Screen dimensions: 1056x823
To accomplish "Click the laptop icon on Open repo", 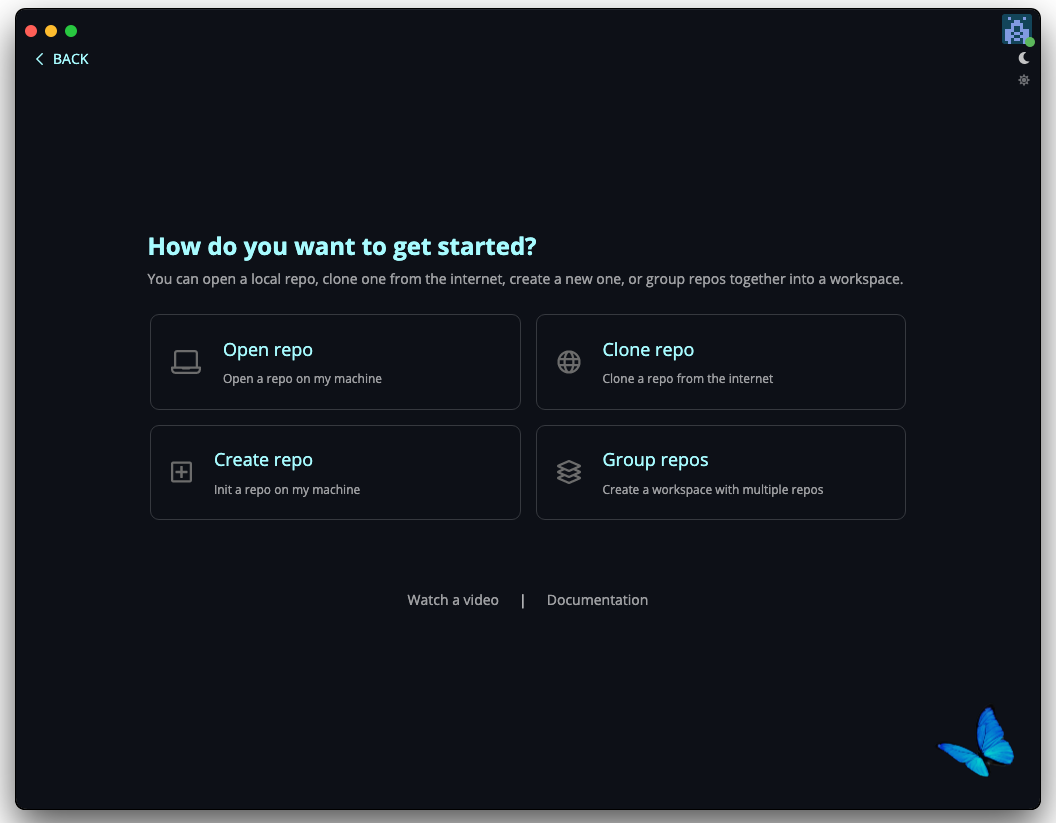I will 186,362.
